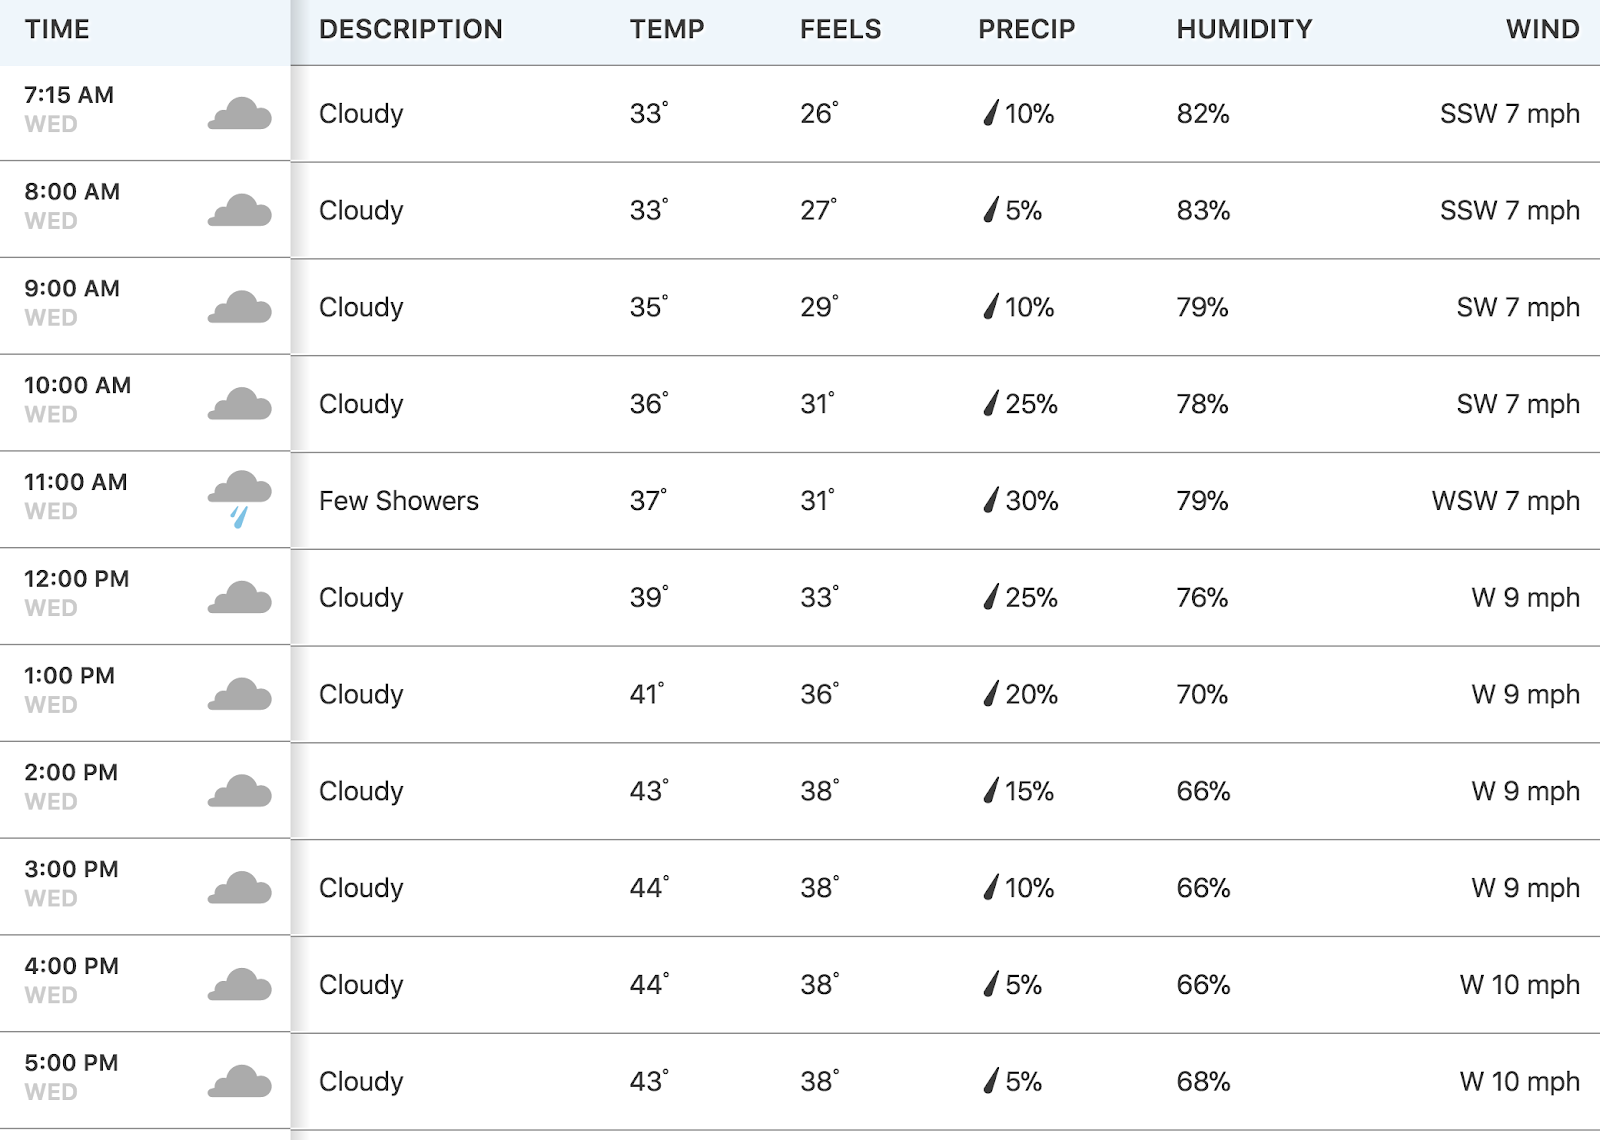Click the TEMP column header
The width and height of the screenshot is (1600, 1140).
667,29
